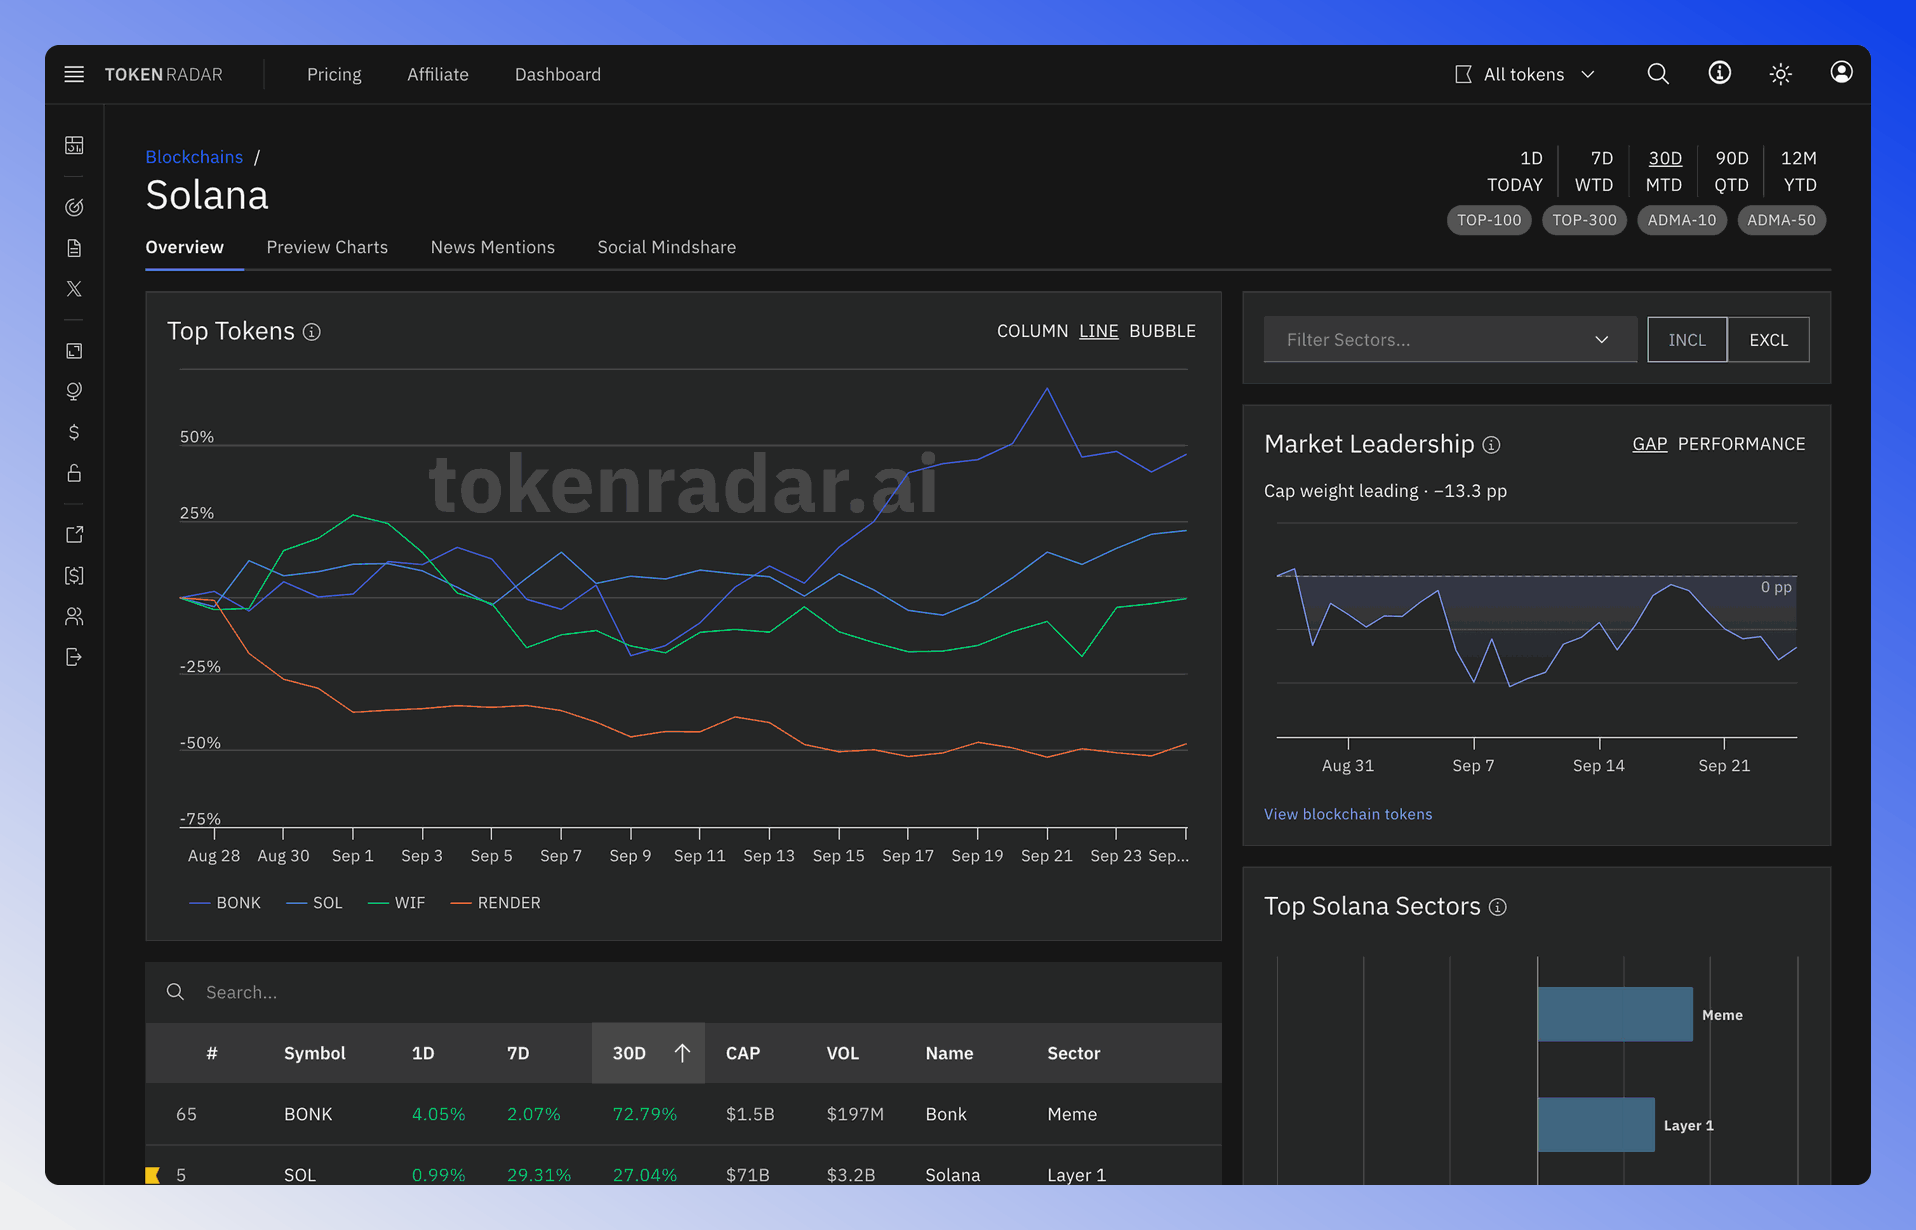Image resolution: width=1916 pixels, height=1230 pixels.
Task: Click the expand-frame sidebar icon
Action: point(74,350)
